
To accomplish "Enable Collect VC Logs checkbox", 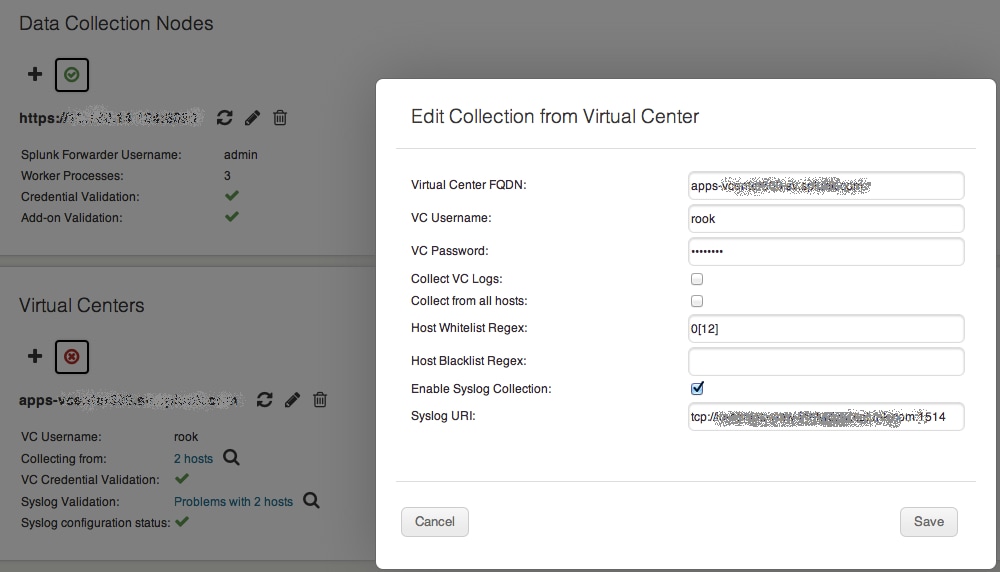I will point(697,279).
